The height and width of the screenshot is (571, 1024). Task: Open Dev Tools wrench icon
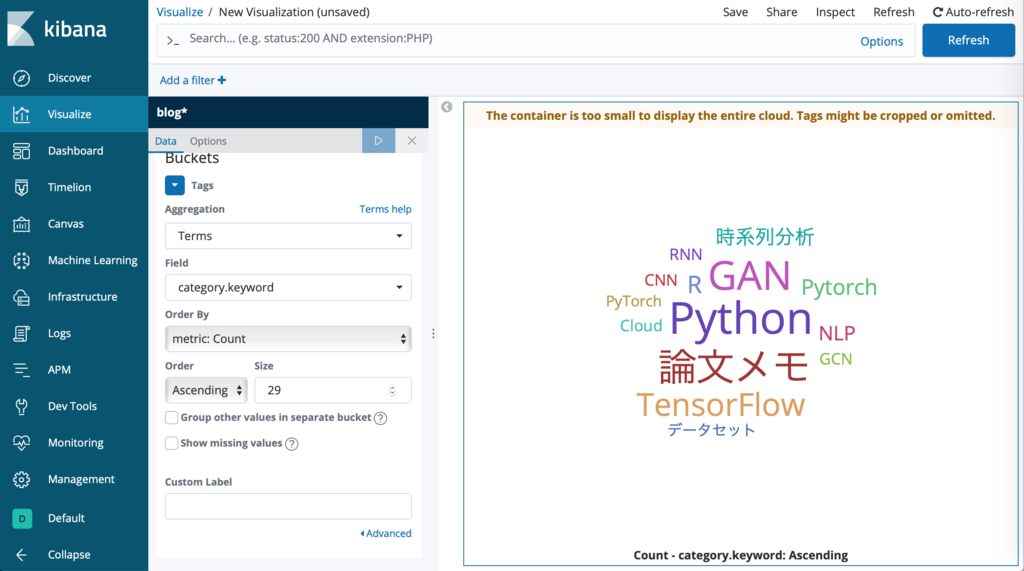pos(21,406)
